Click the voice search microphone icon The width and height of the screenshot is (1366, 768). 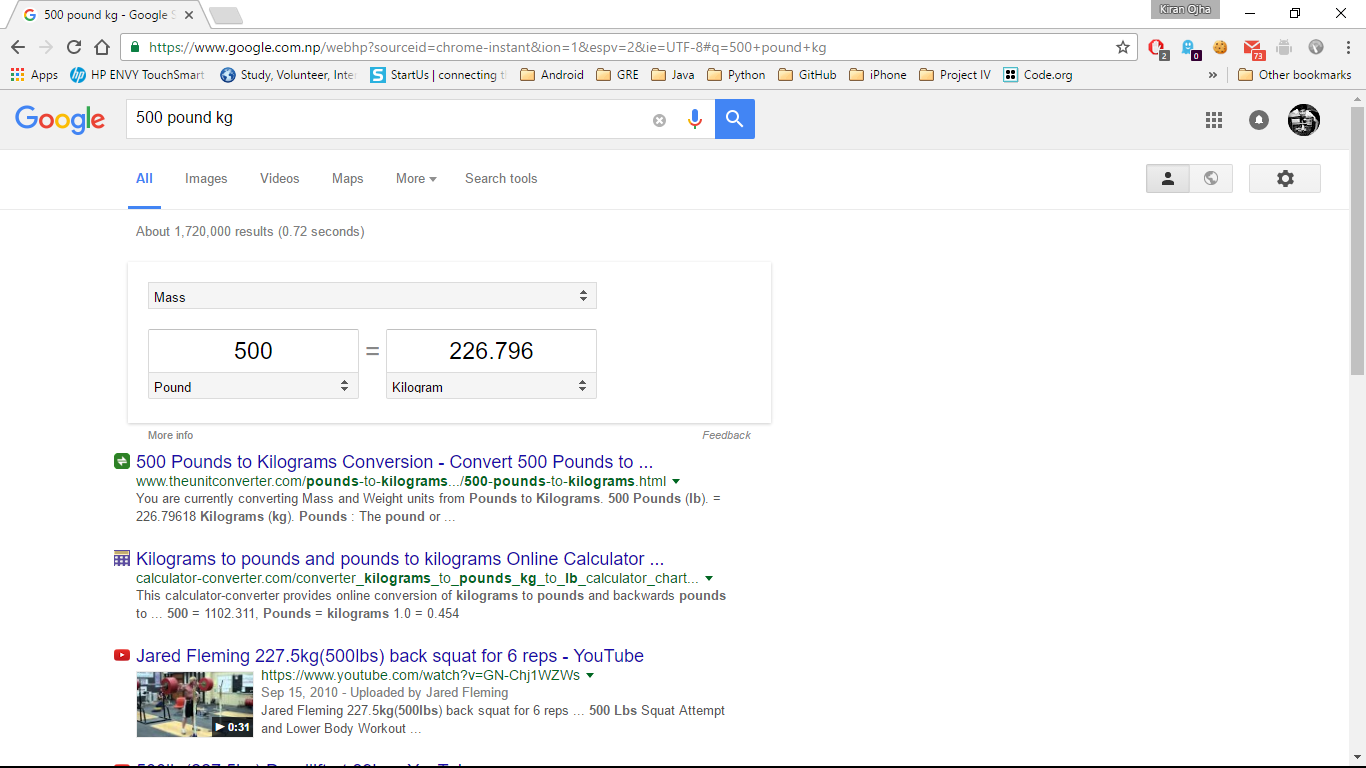[x=695, y=119]
